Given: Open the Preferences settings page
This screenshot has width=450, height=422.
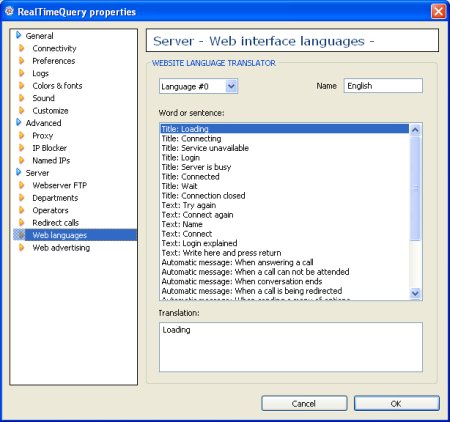Looking at the screenshot, I should (54, 61).
